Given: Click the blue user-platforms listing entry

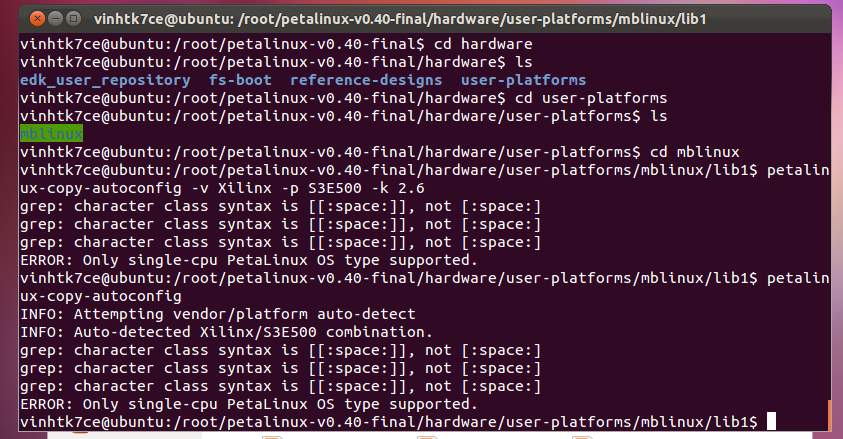Looking at the screenshot, I should click(x=524, y=80).
